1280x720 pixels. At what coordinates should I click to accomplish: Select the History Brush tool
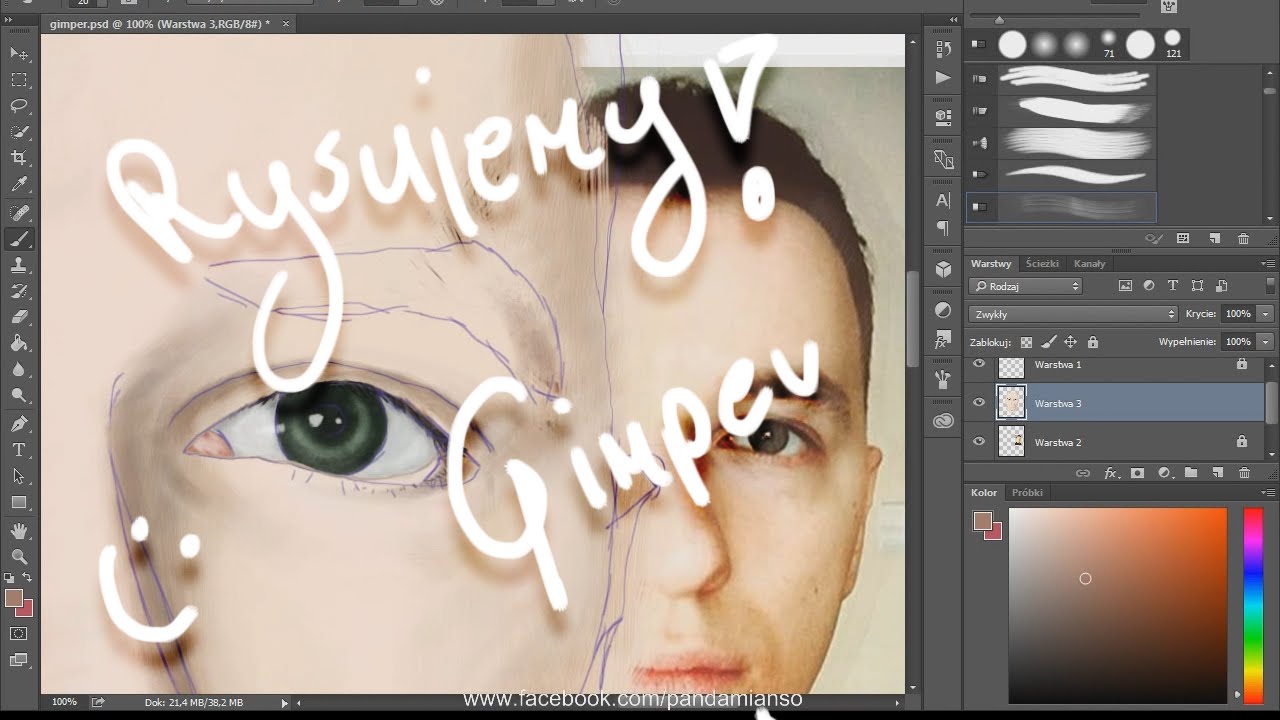(x=19, y=291)
